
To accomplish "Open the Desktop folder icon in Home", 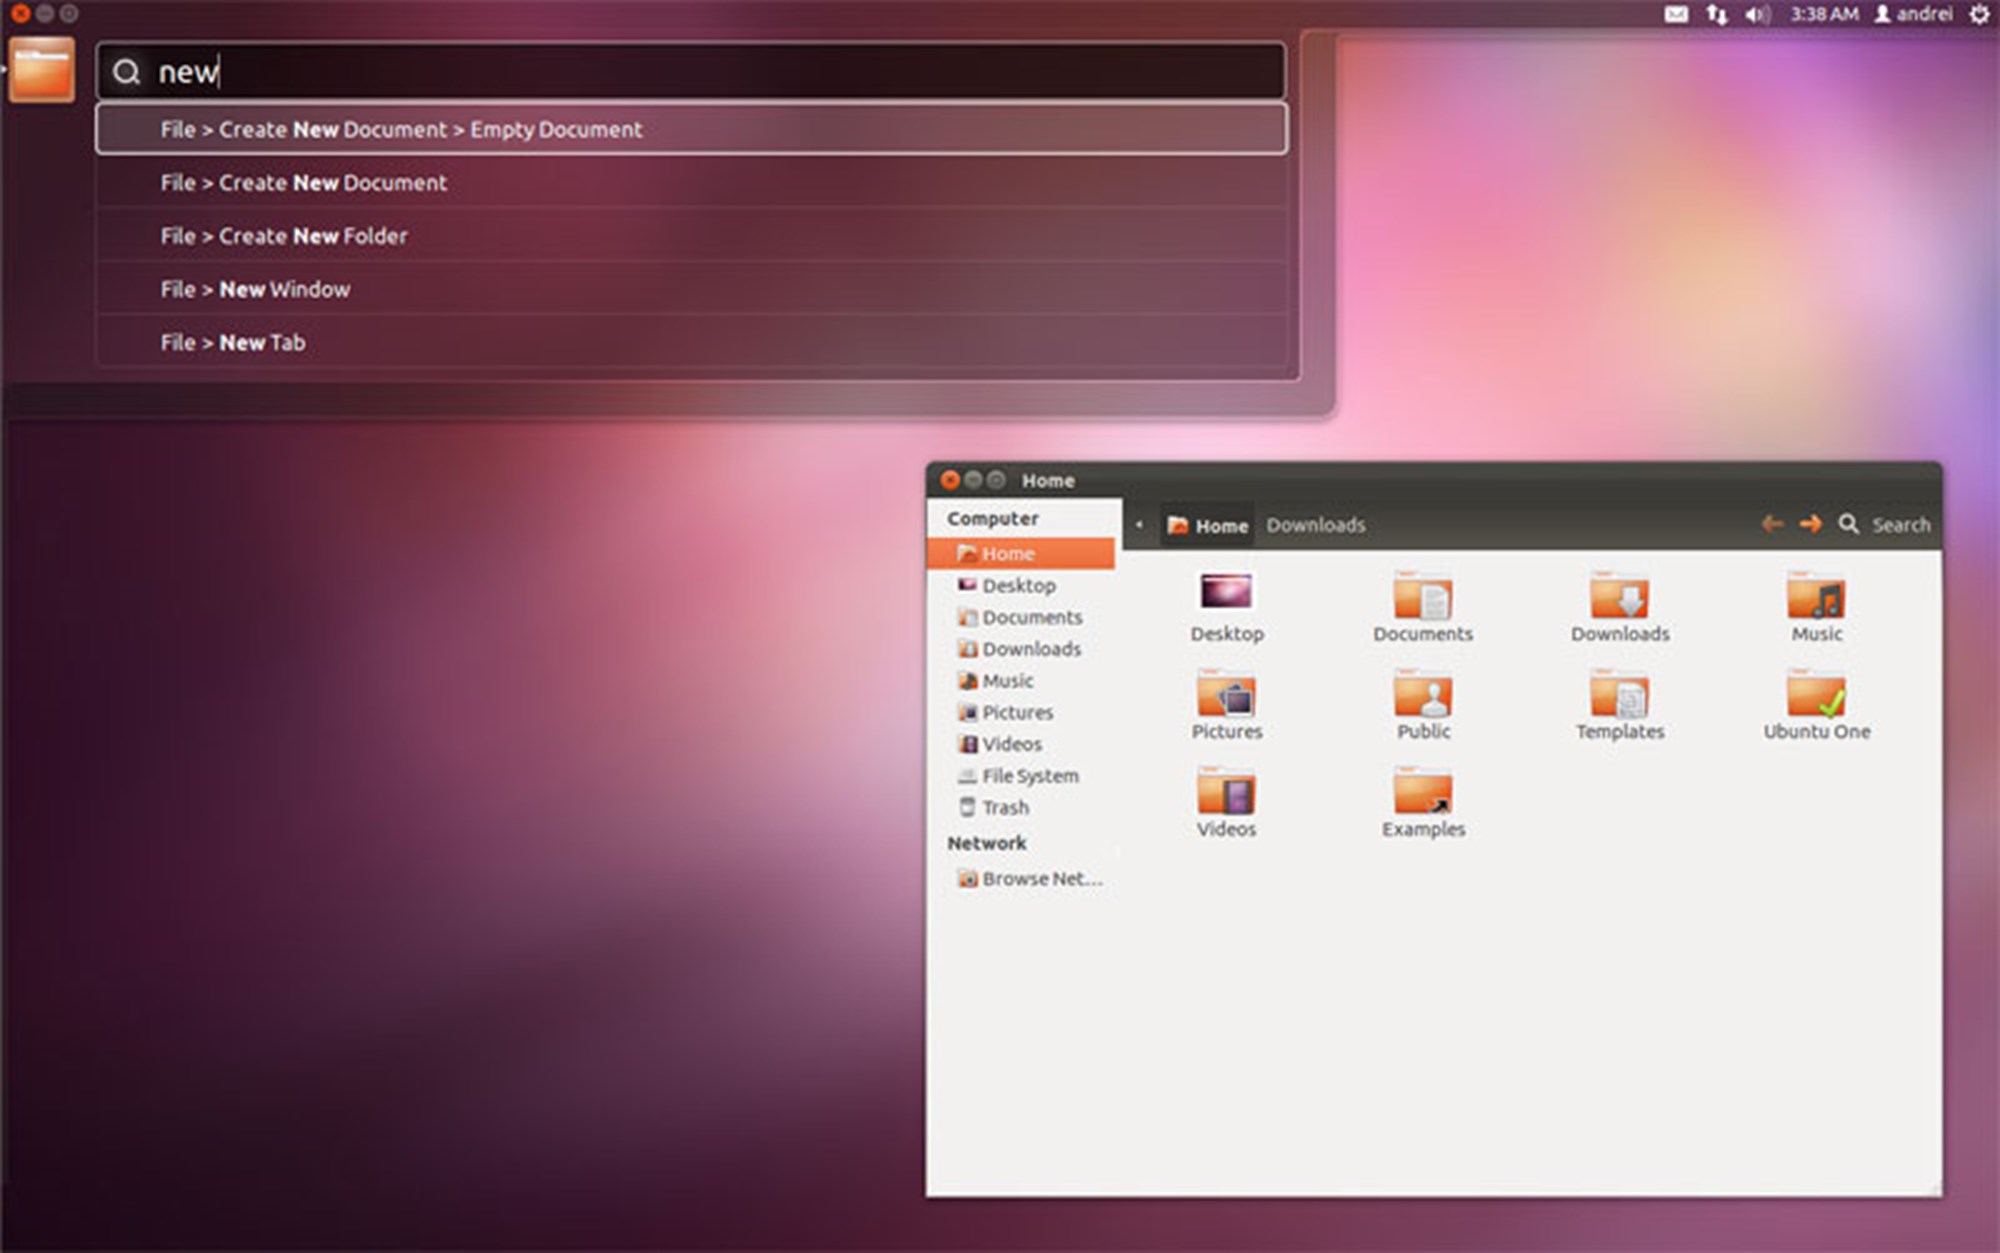I will [x=1227, y=592].
